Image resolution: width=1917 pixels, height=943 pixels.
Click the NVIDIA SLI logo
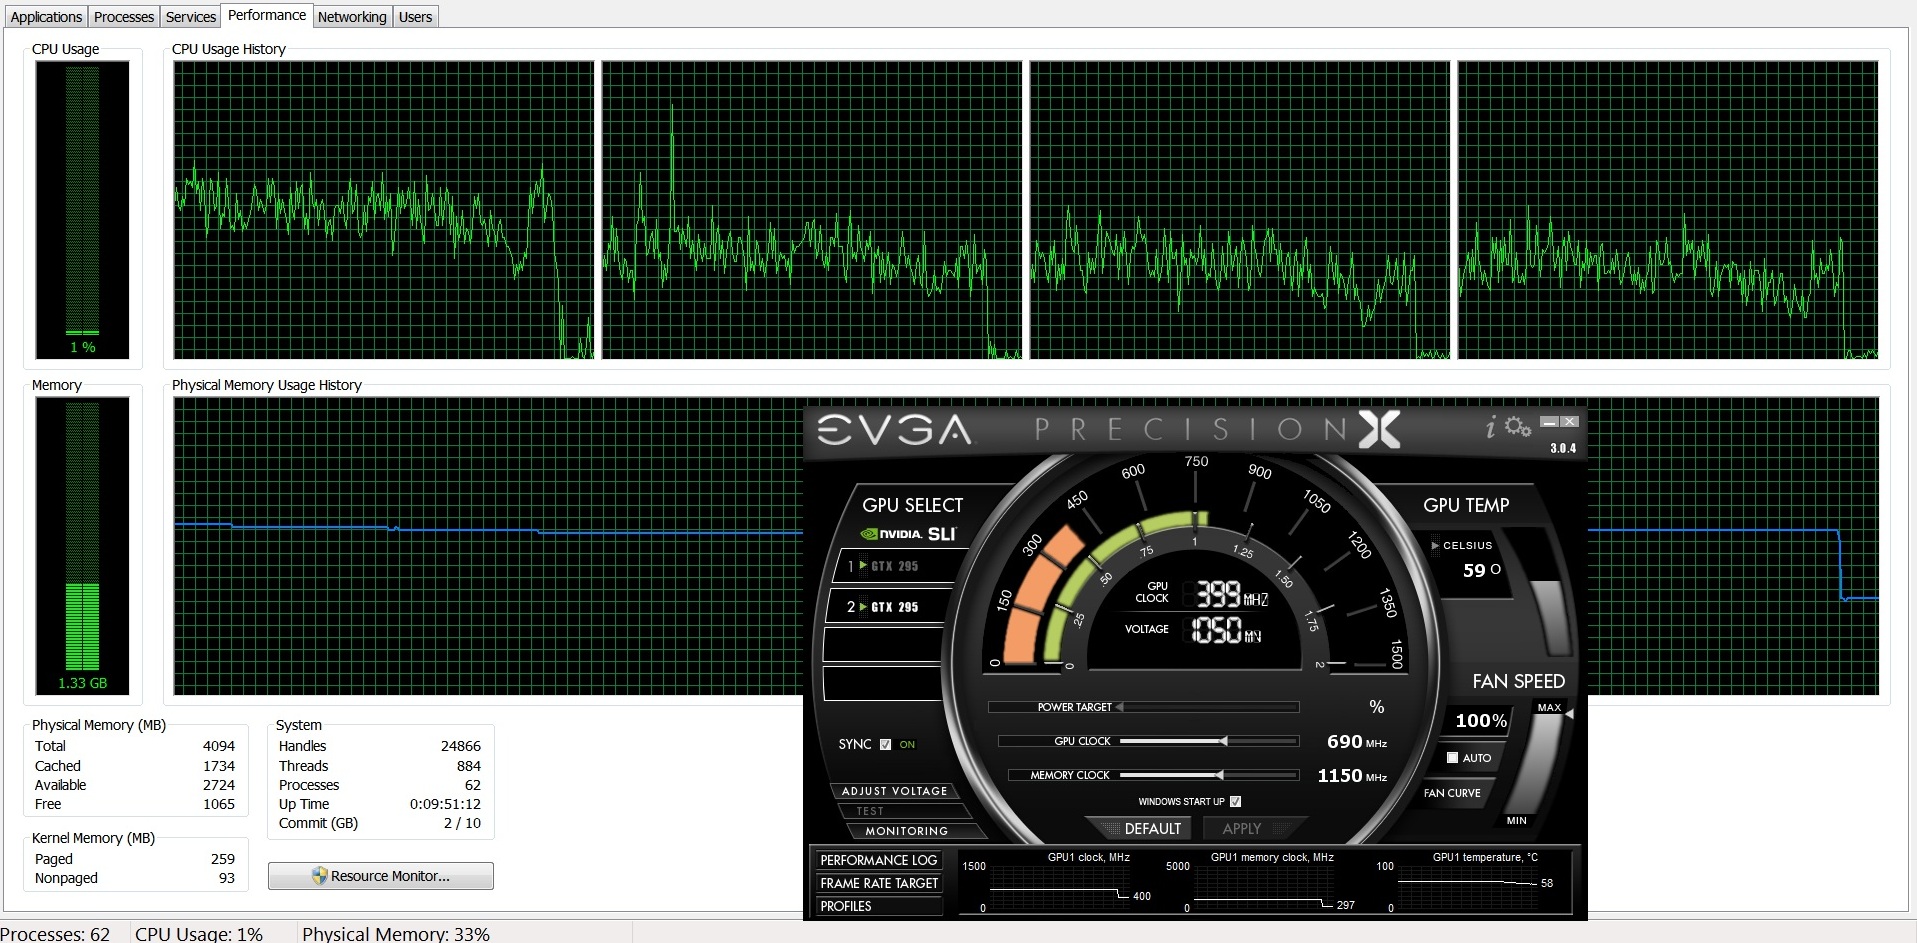tap(910, 534)
